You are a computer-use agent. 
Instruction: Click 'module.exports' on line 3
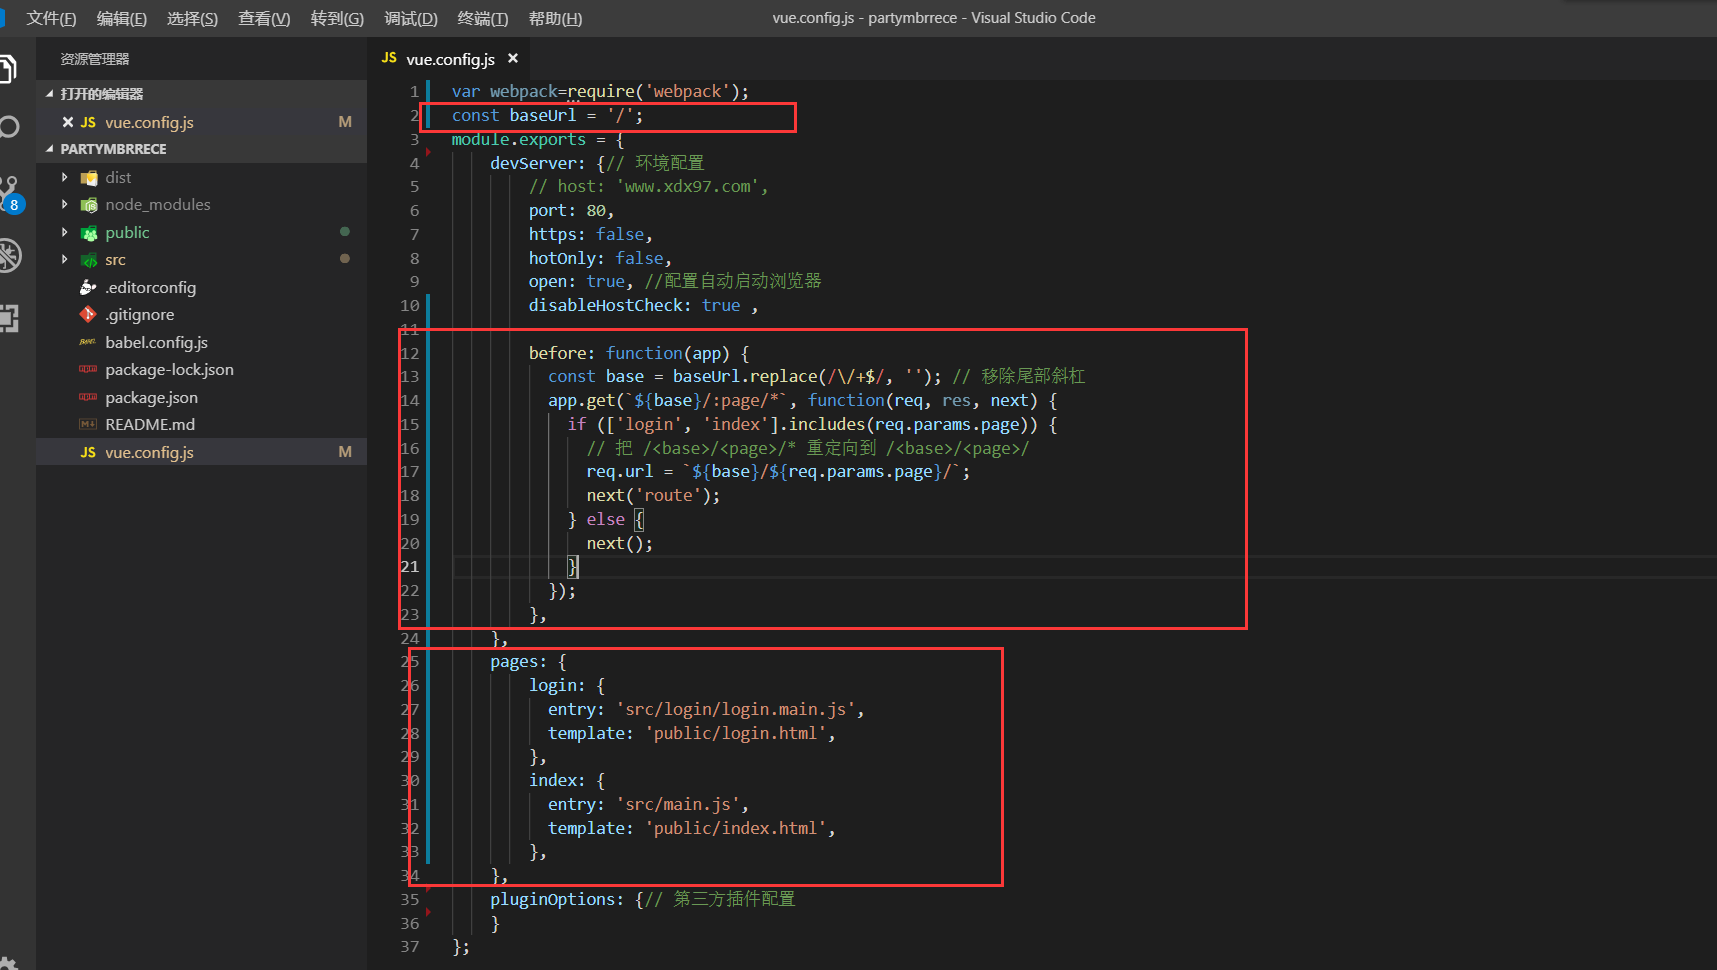coord(519,139)
